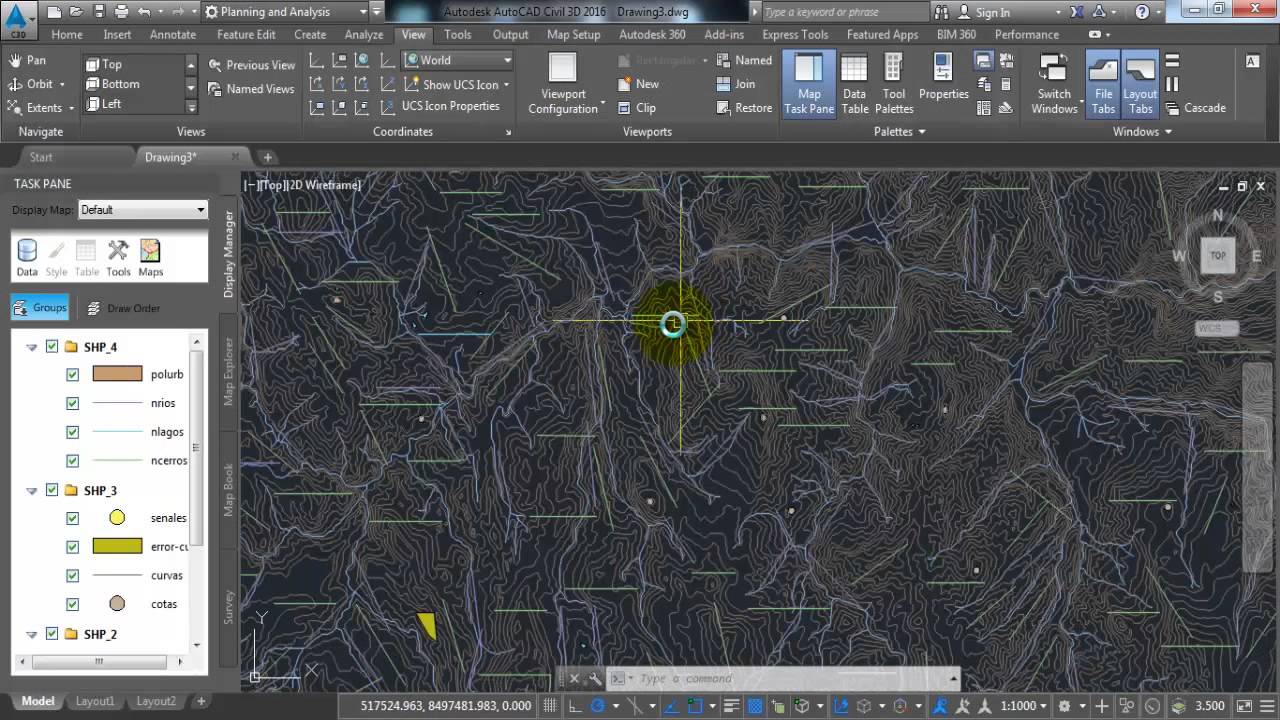Collapse the SHP_2 group
This screenshot has height=720, width=1280.
[x=32, y=634]
